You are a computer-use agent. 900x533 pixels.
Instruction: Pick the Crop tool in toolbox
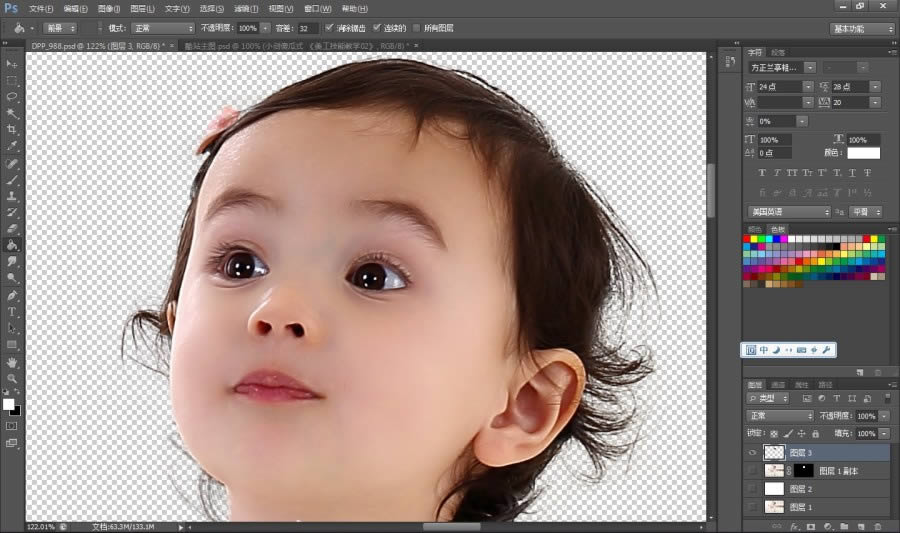(12, 130)
